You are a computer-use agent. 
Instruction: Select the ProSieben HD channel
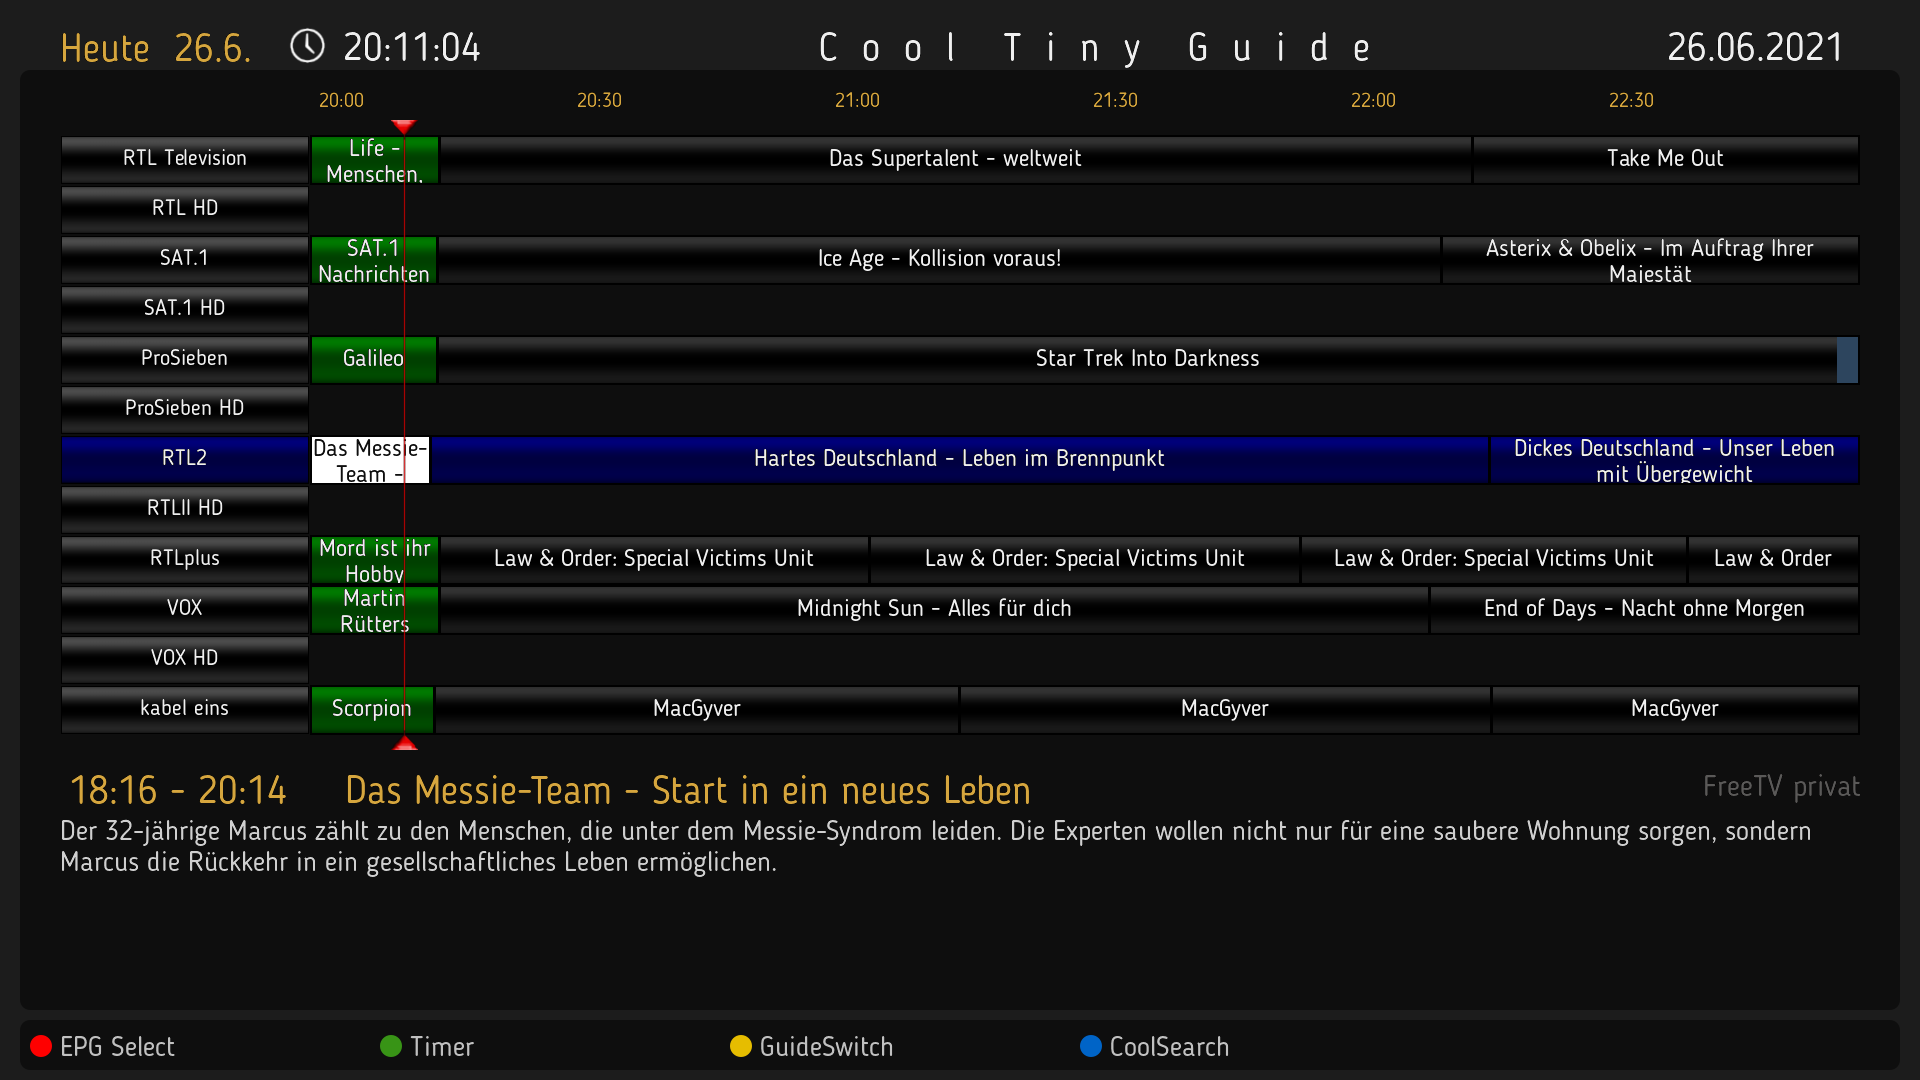184,409
